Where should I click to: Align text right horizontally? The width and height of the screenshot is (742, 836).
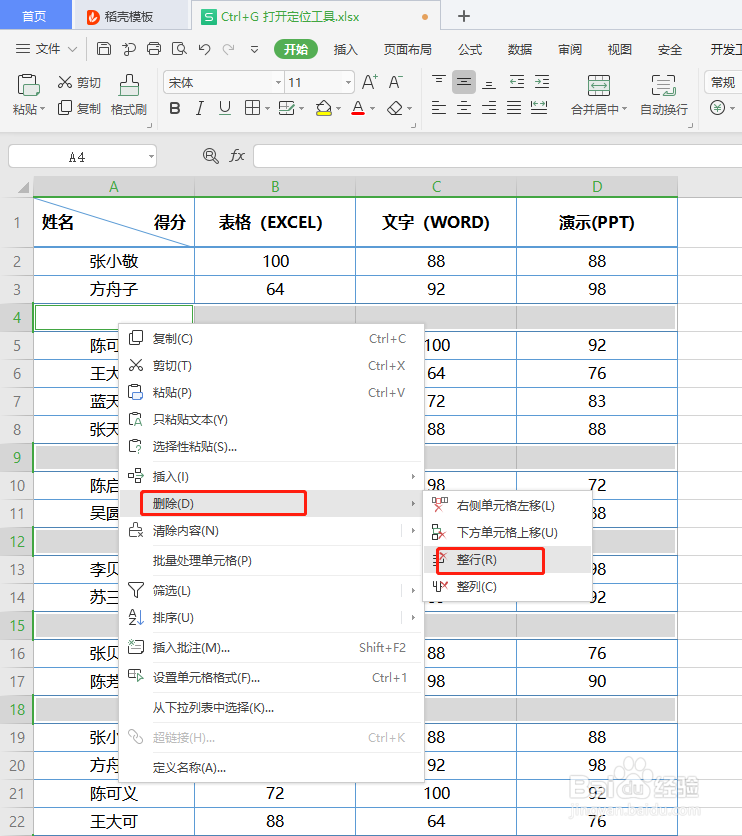pyautogui.click(x=489, y=108)
